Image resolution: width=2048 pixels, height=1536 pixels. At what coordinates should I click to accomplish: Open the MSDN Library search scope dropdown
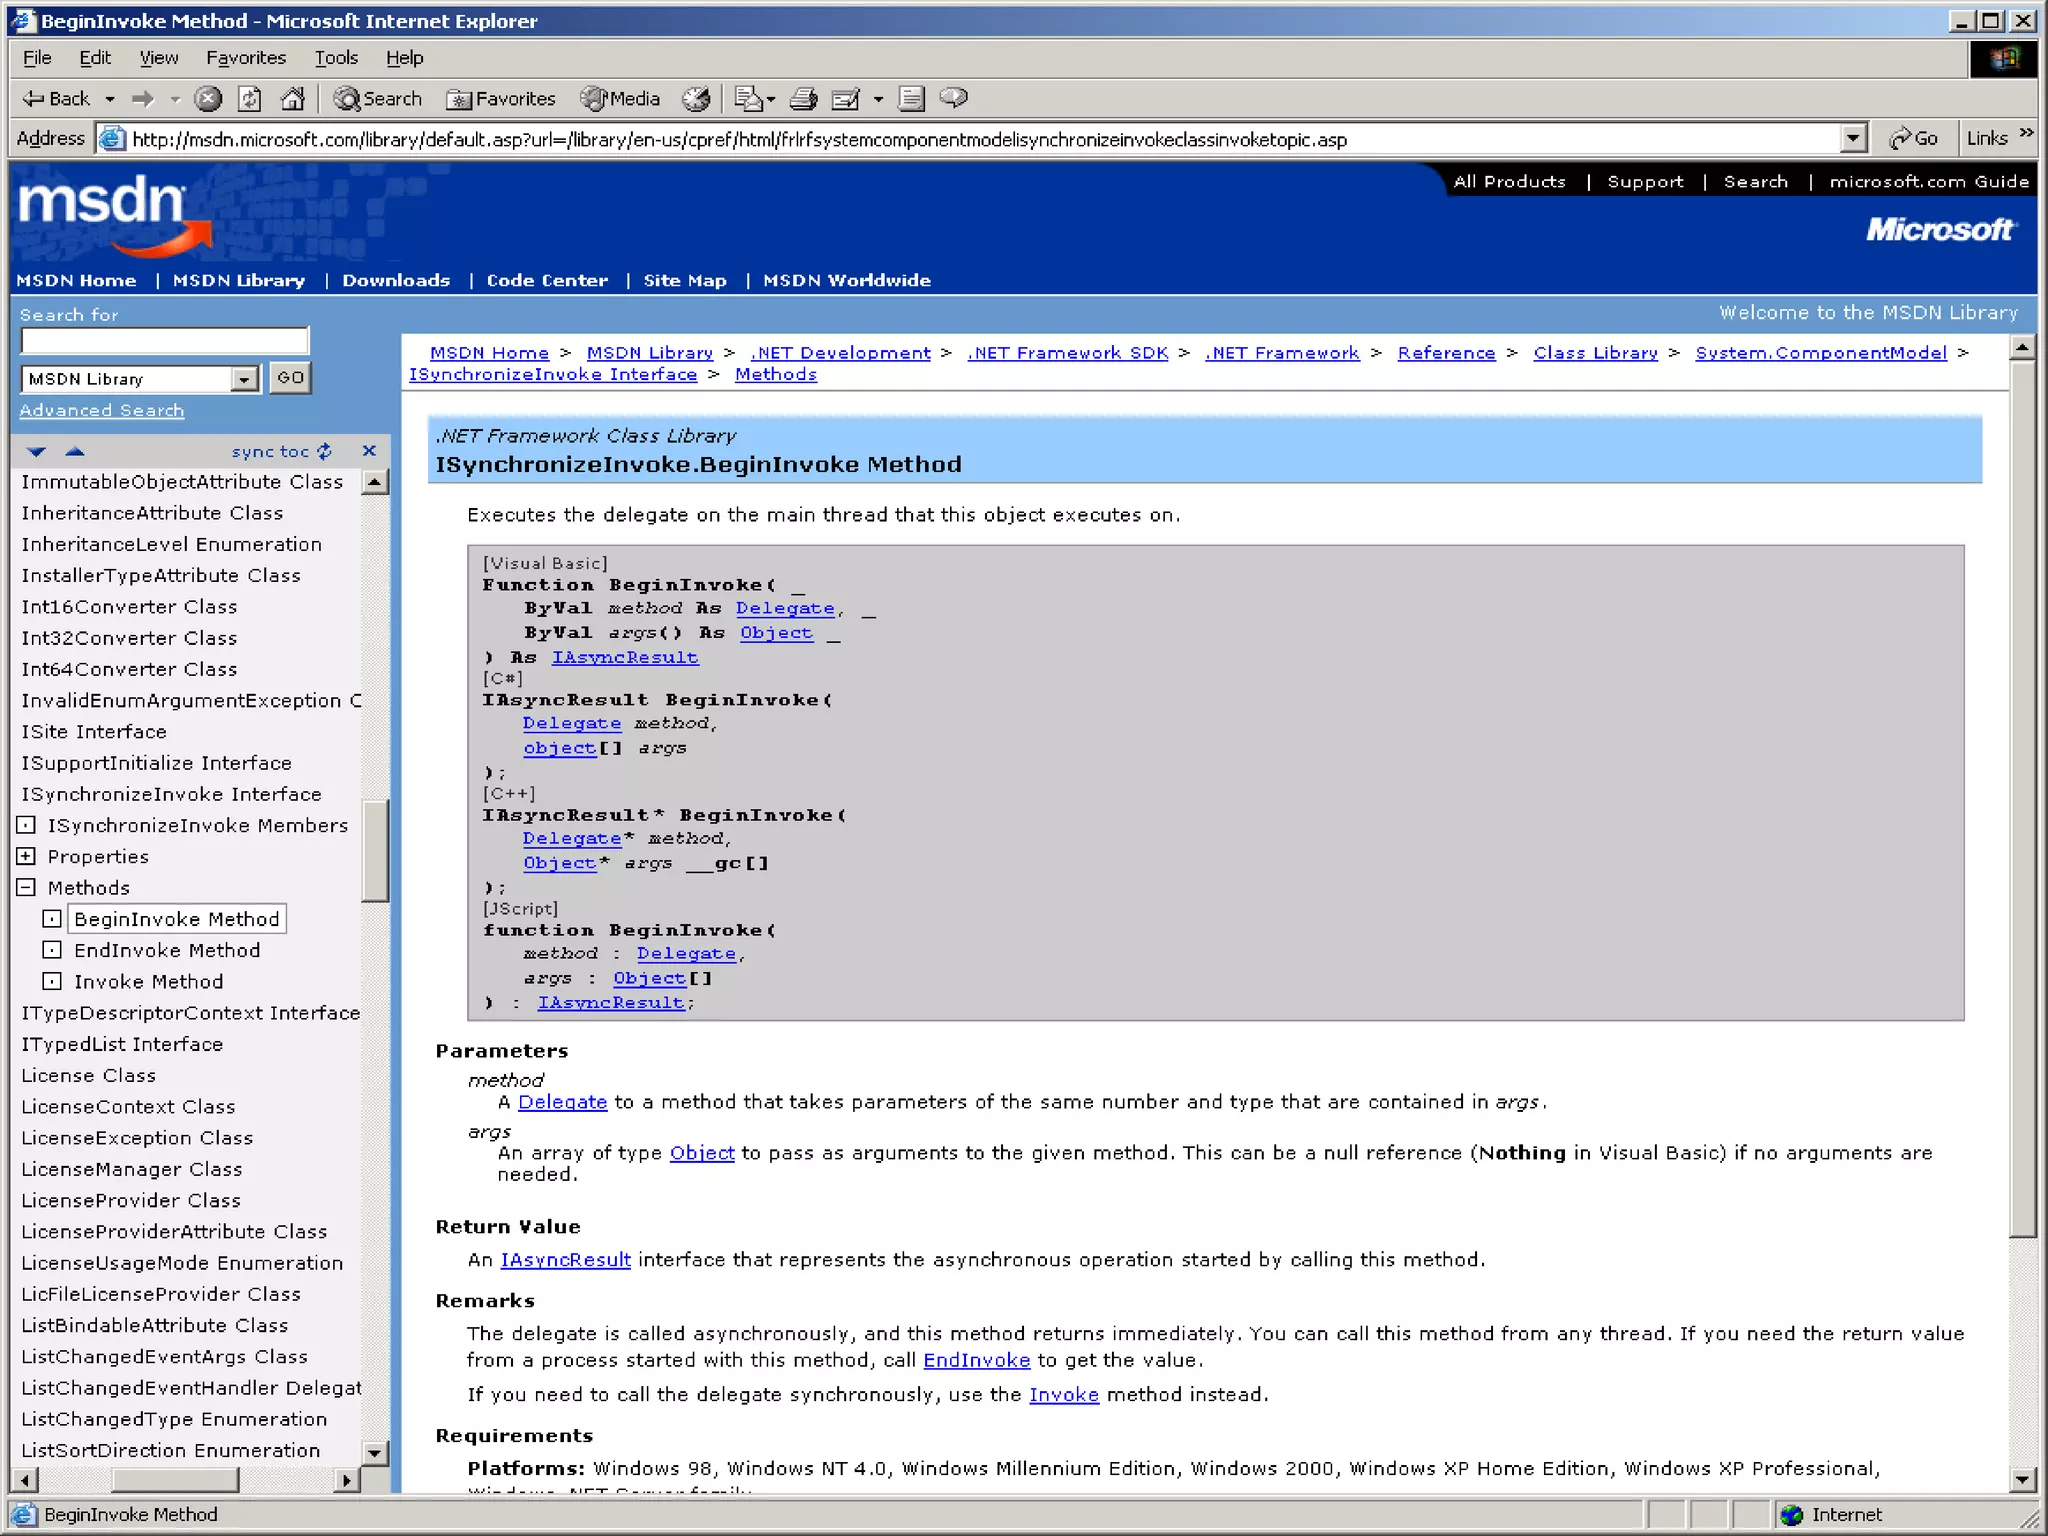pos(244,378)
